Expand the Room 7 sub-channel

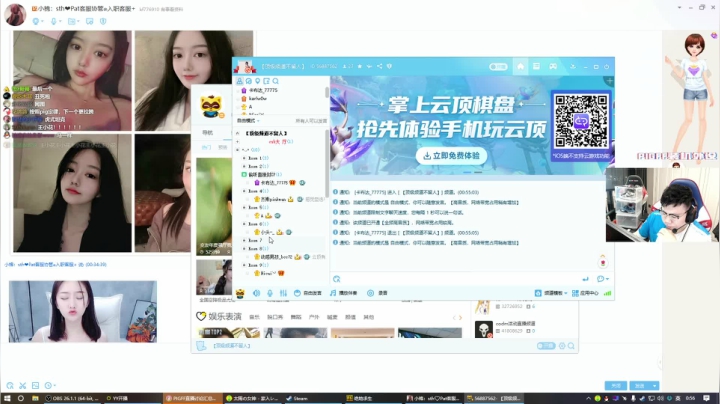click(244, 240)
